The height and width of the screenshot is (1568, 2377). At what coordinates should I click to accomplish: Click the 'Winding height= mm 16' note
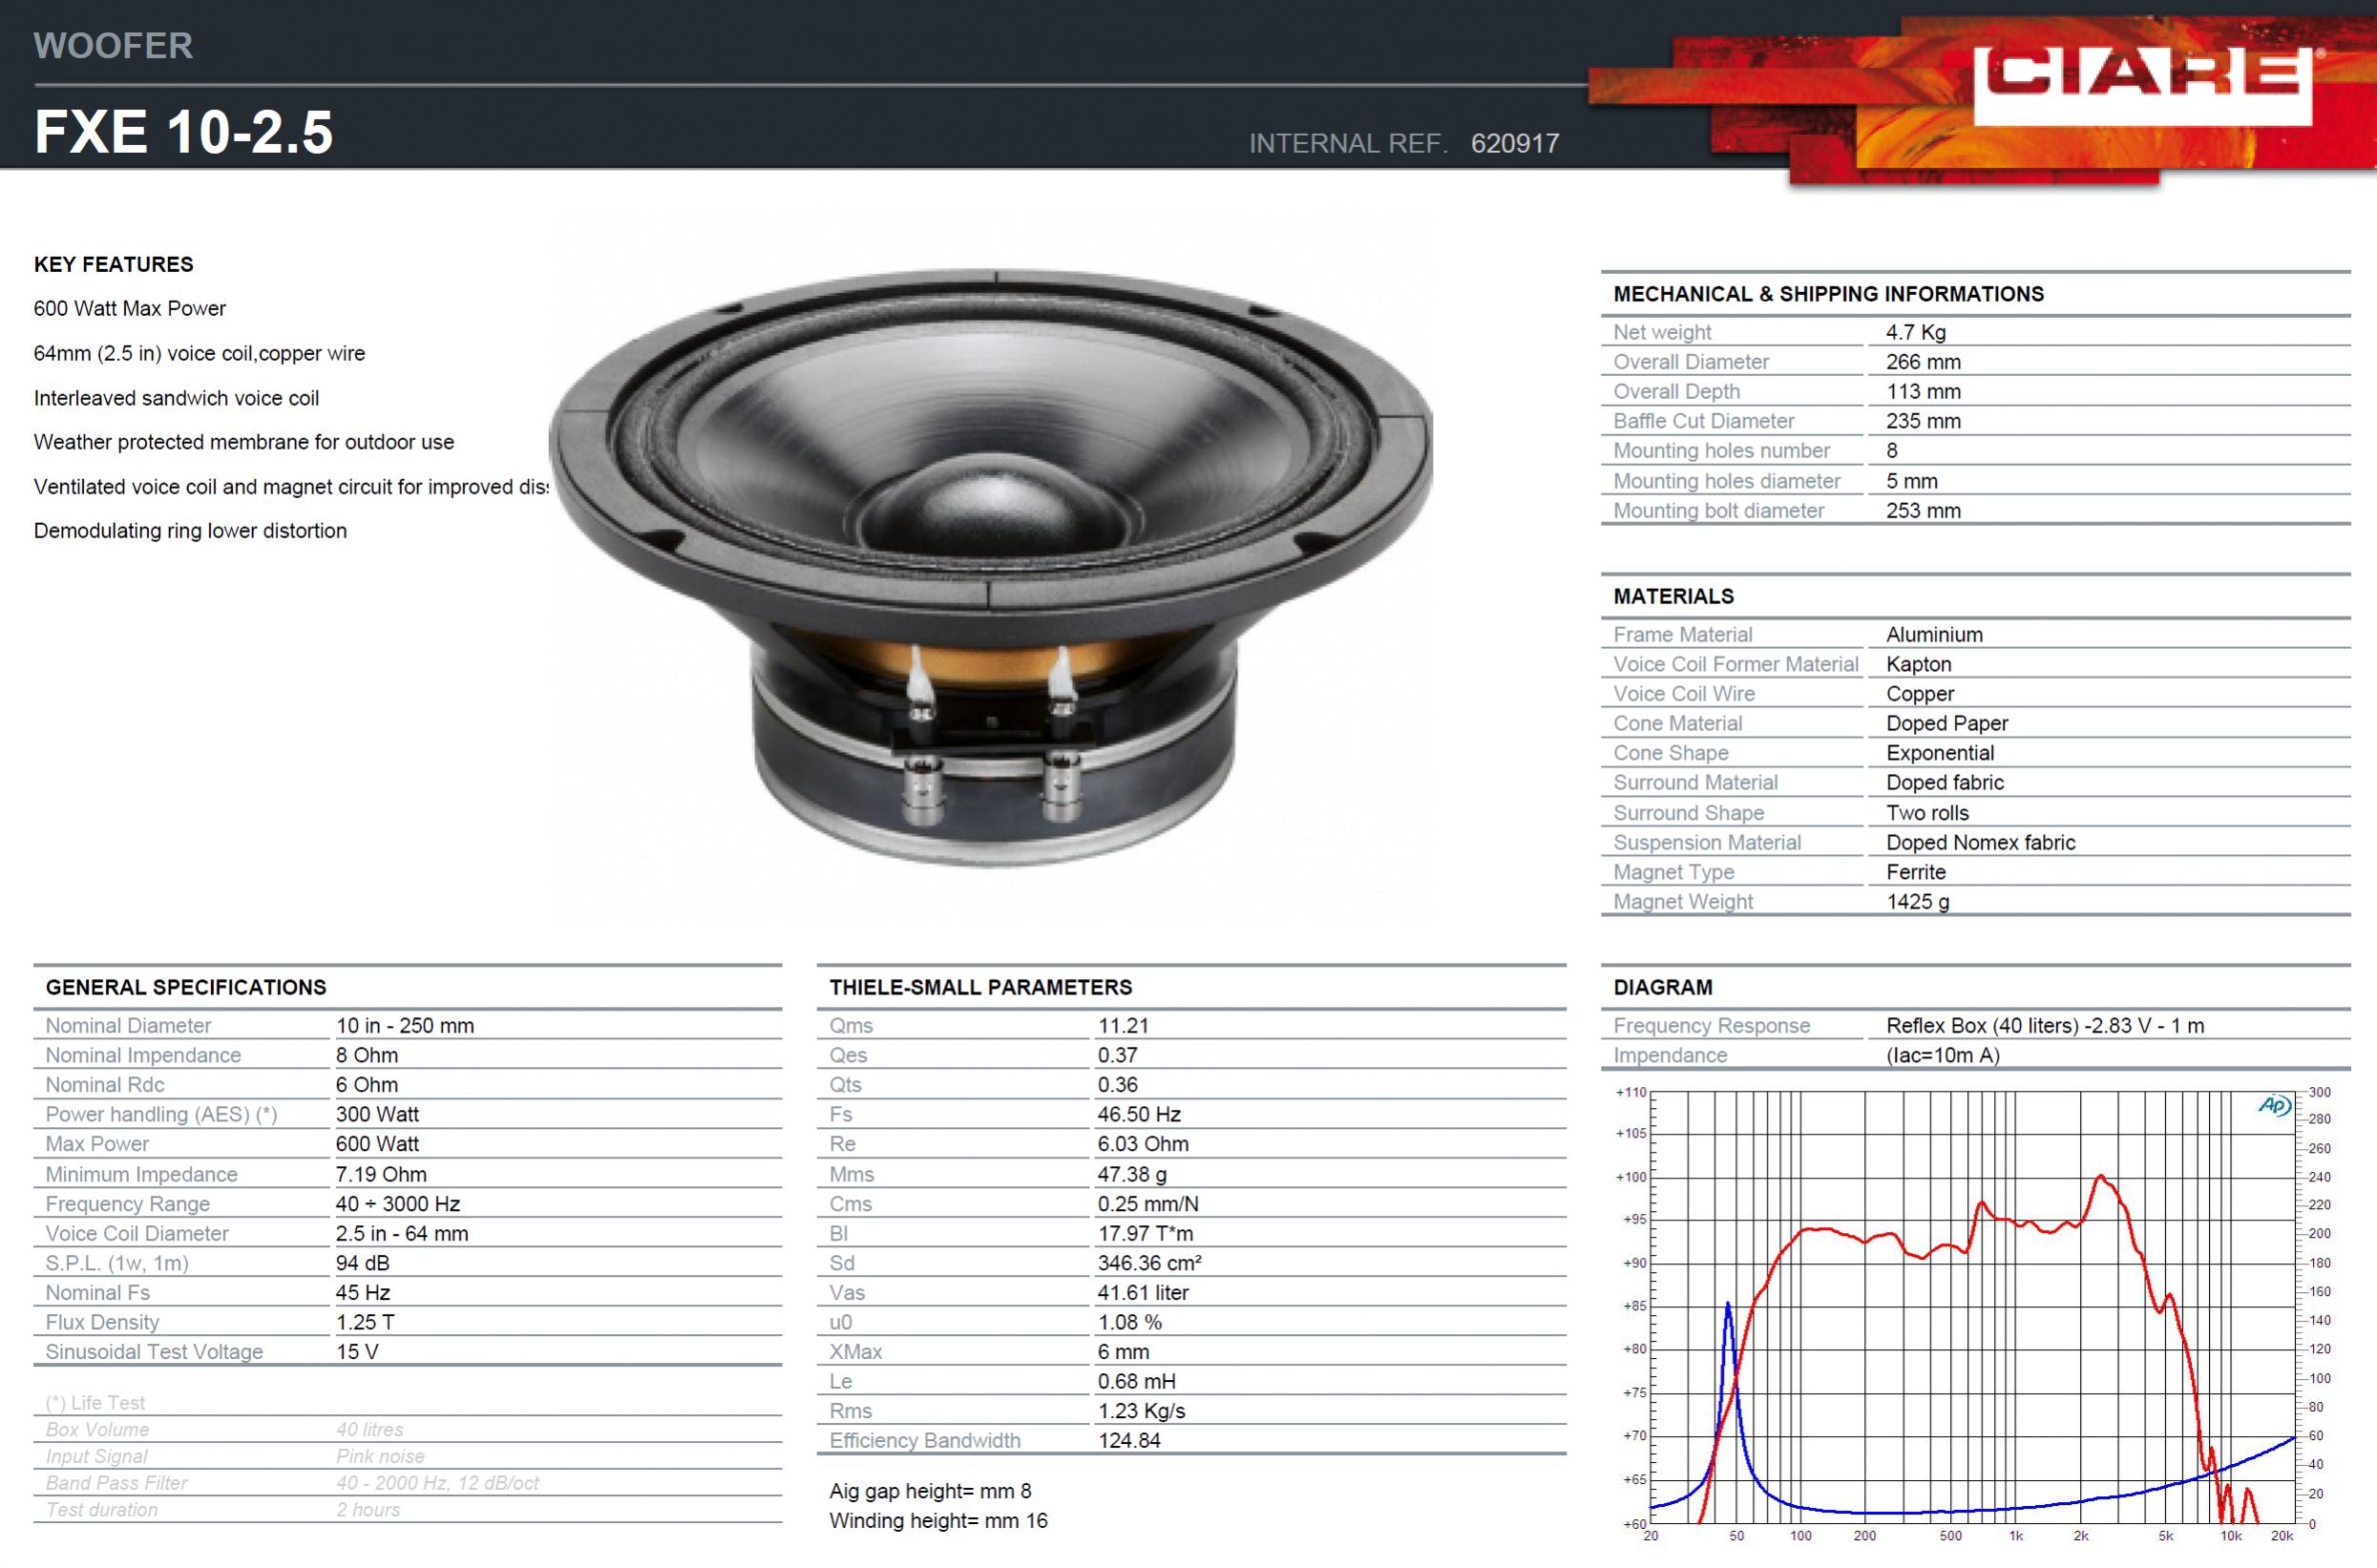point(938,1521)
